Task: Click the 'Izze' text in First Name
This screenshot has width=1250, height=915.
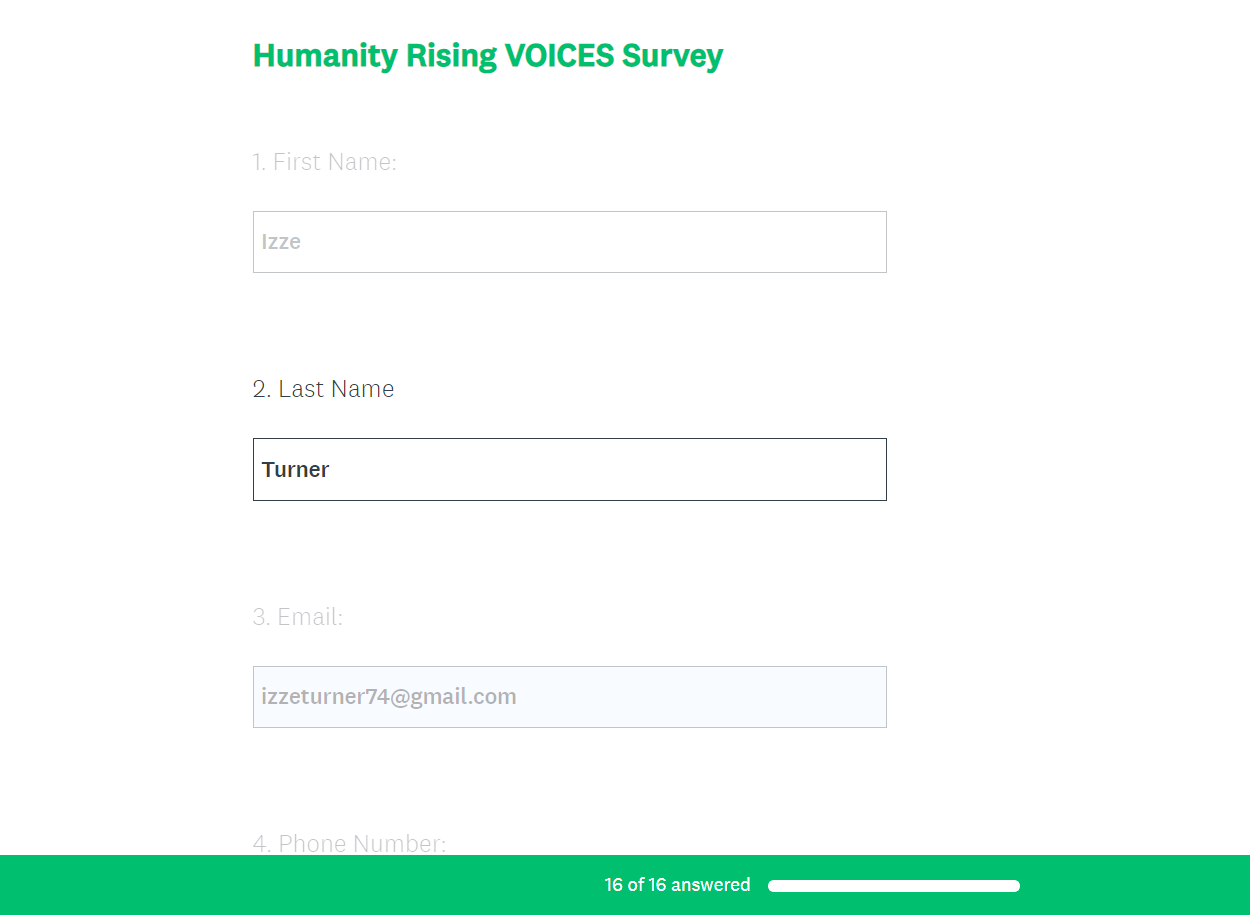Action: point(281,242)
